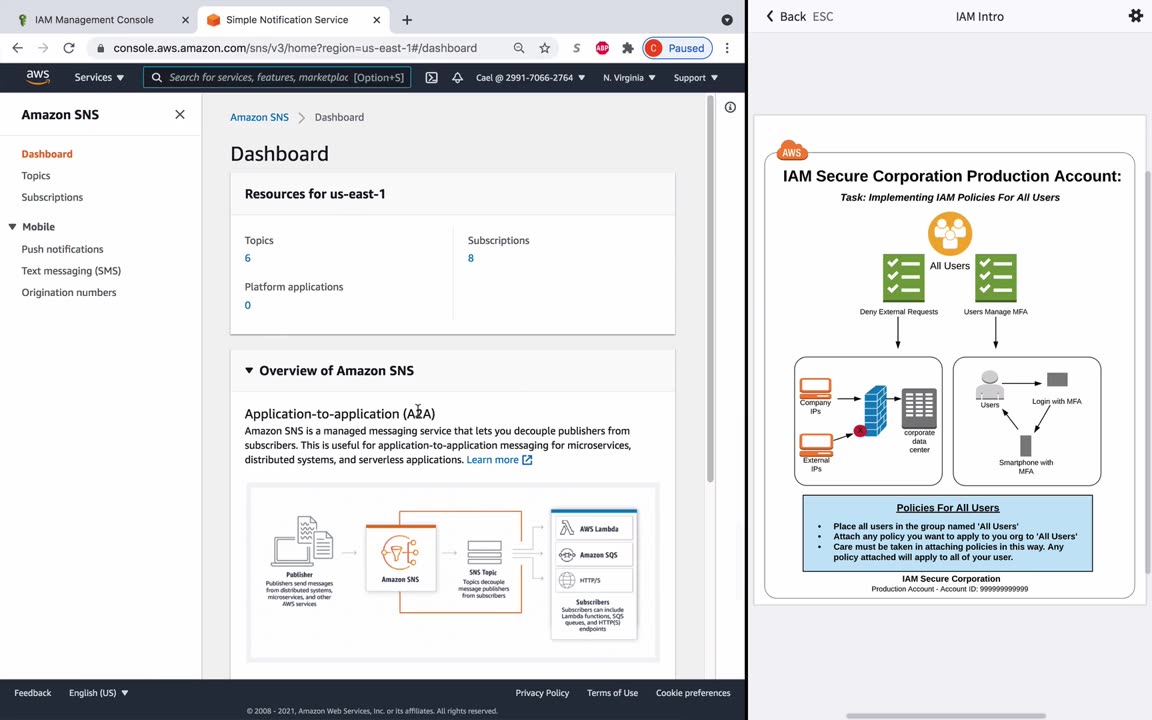Open the N. Virginia region dropdown
The width and height of the screenshot is (1152, 720).
click(629, 77)
